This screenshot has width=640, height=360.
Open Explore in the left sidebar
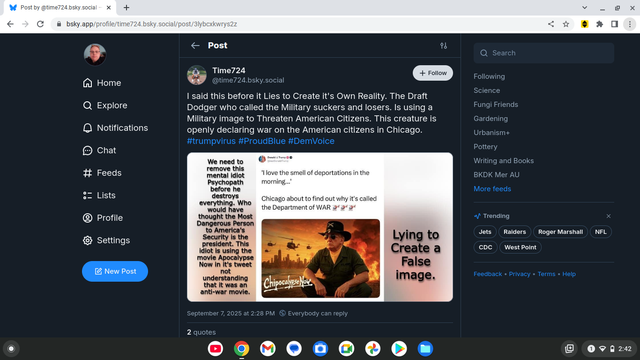(105, 105)
